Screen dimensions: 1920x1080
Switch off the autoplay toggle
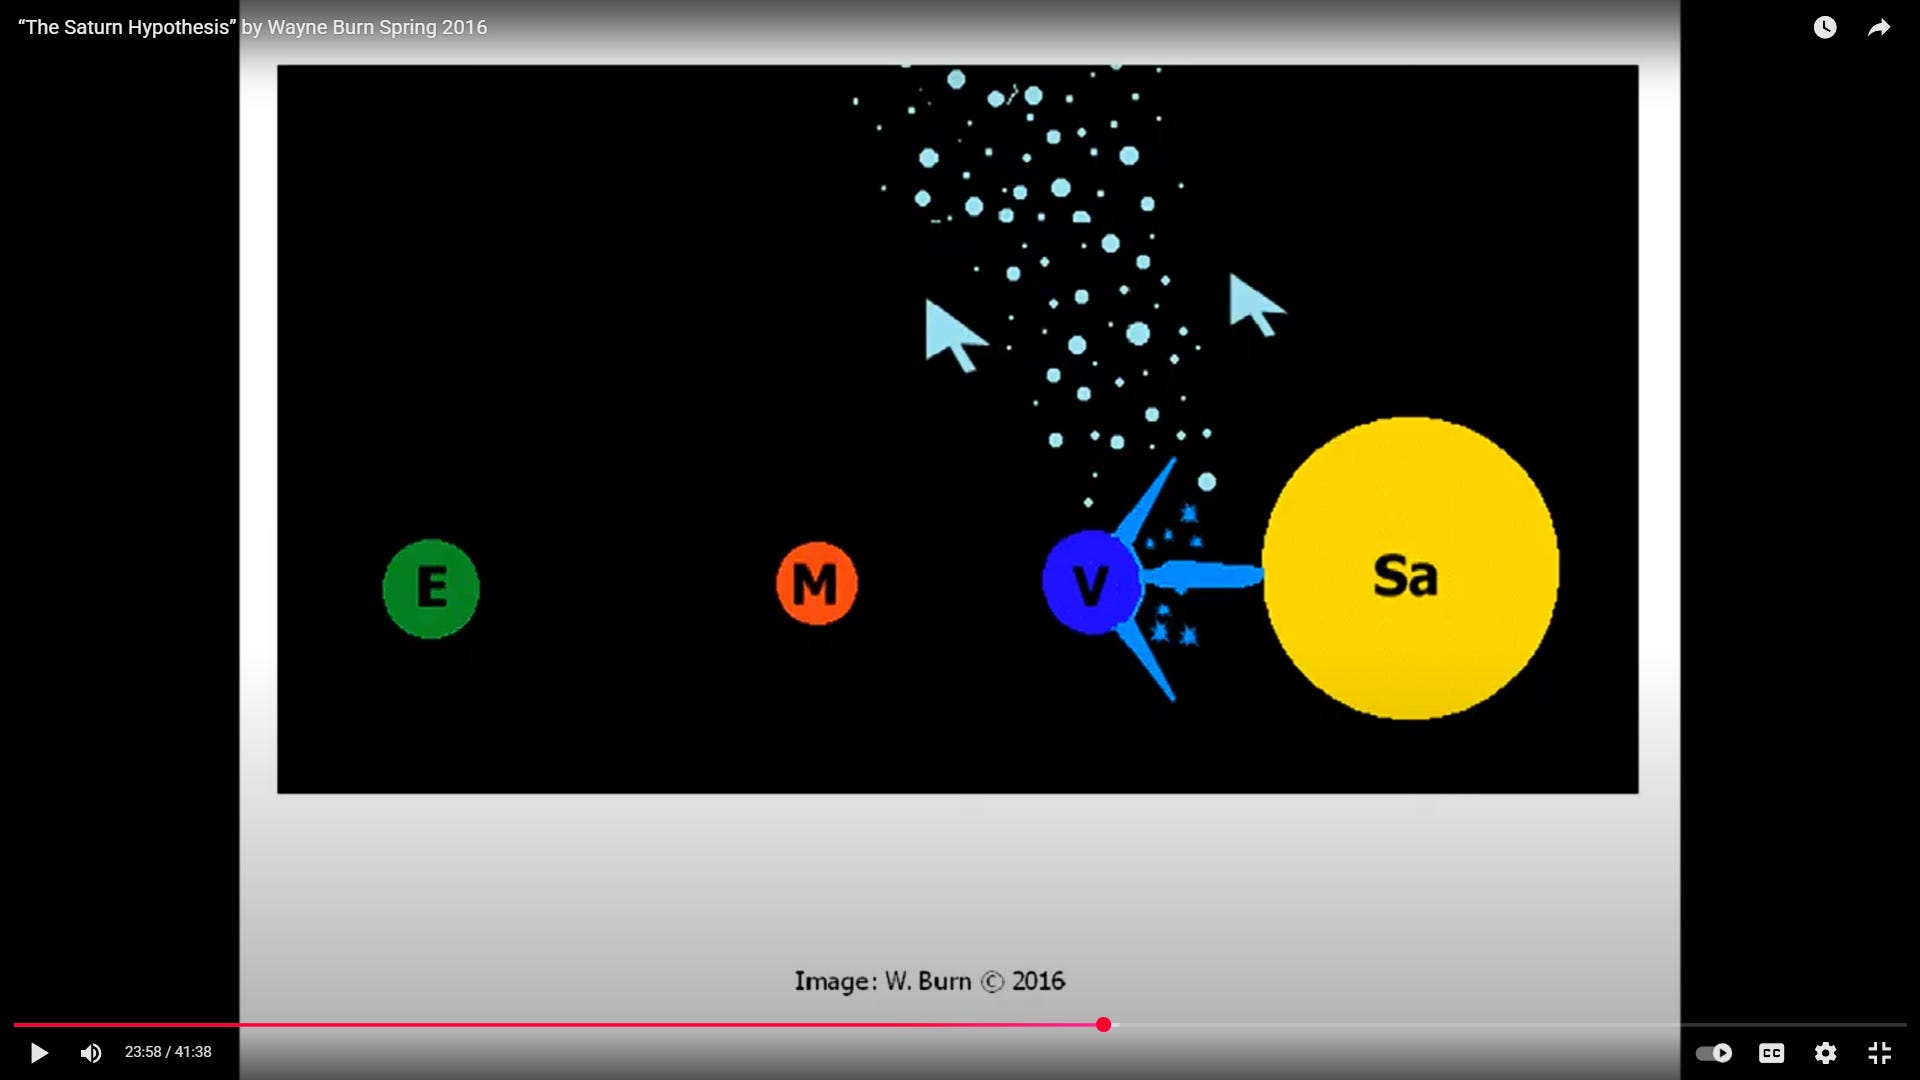click(x=1714, y=1053)
